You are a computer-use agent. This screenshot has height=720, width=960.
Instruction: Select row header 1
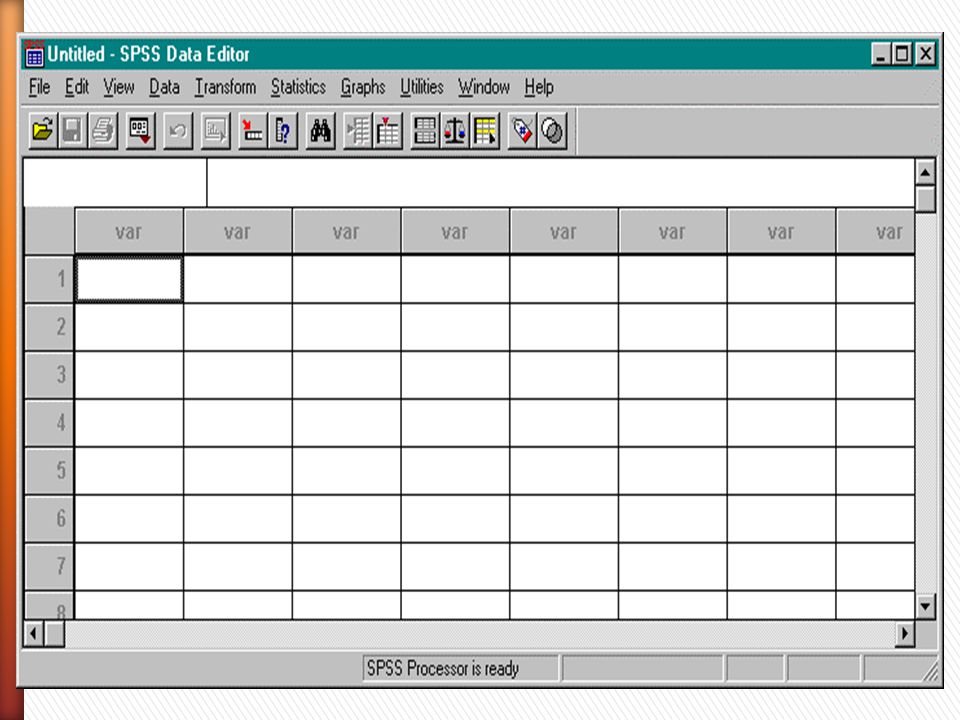[50, 279]
